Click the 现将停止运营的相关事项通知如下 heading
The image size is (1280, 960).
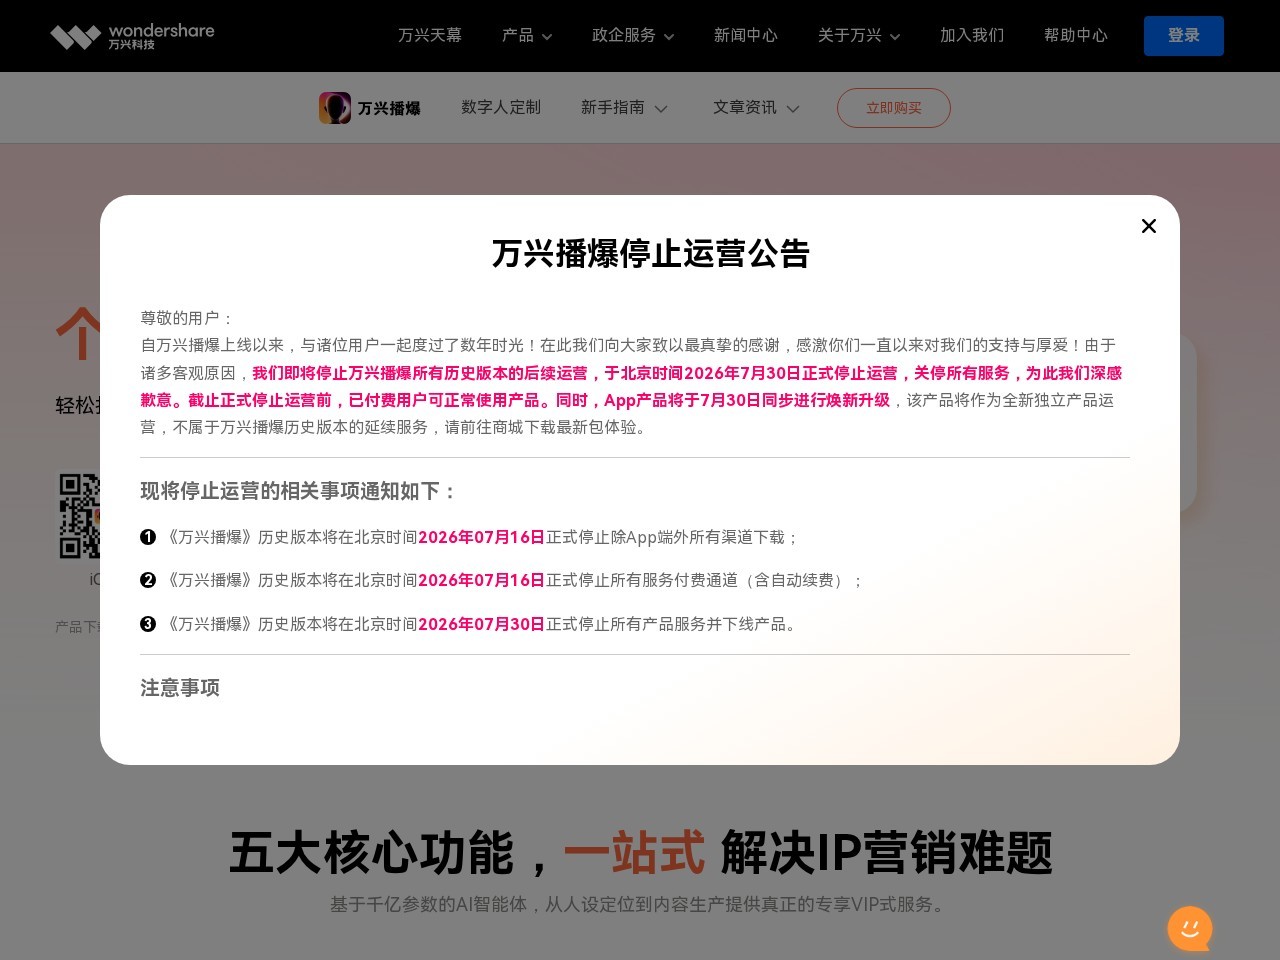(299, 491)
